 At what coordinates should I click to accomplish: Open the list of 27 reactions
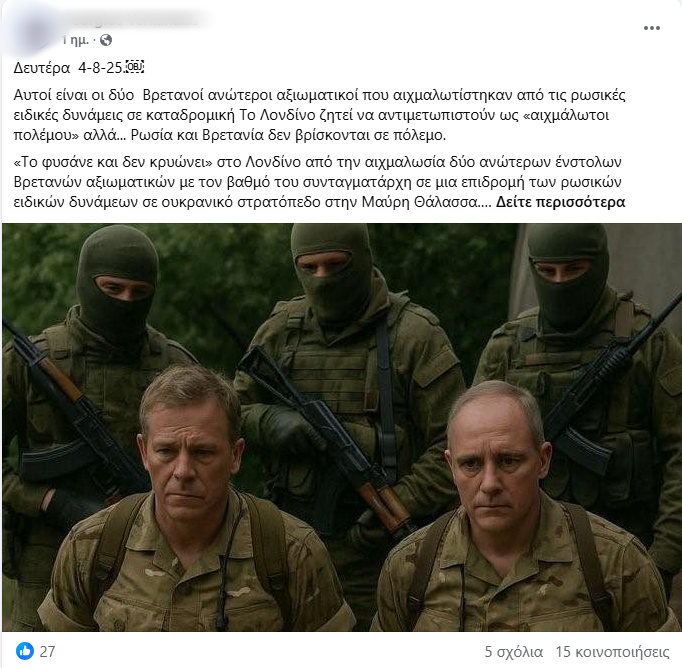47,651
